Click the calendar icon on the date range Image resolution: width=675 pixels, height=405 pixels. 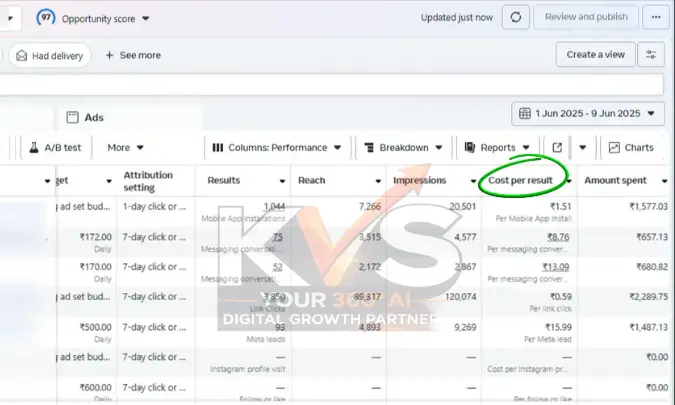pyautogui.click(x=526, y=114)
